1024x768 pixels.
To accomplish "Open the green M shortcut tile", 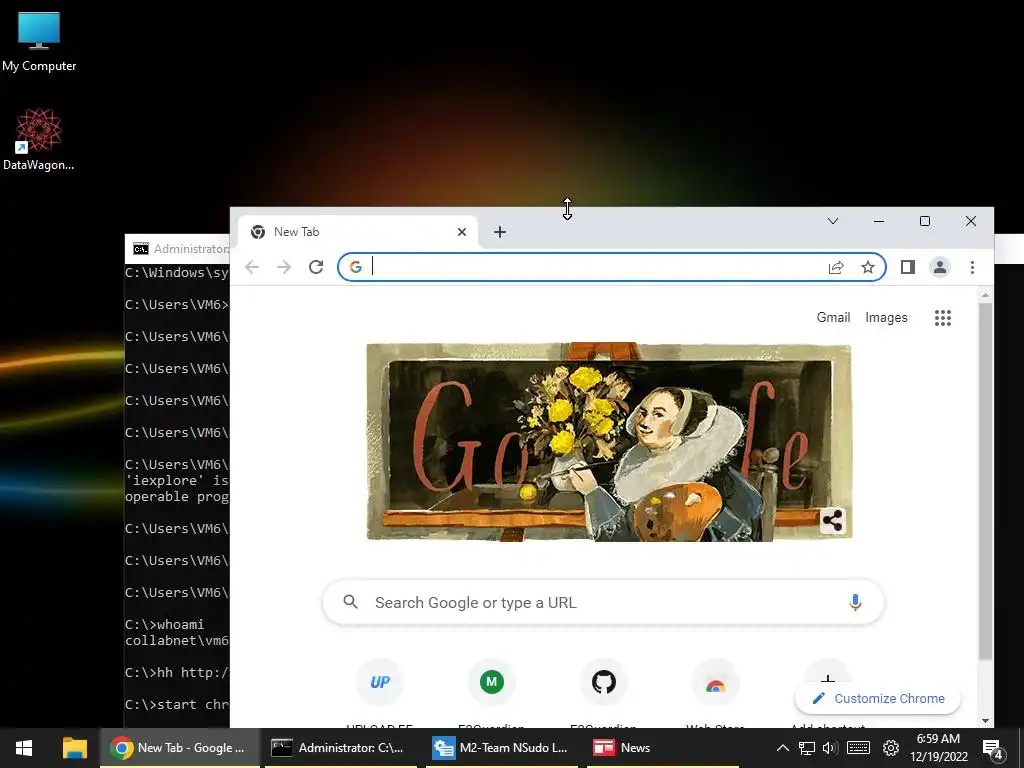I will (492, 682).
